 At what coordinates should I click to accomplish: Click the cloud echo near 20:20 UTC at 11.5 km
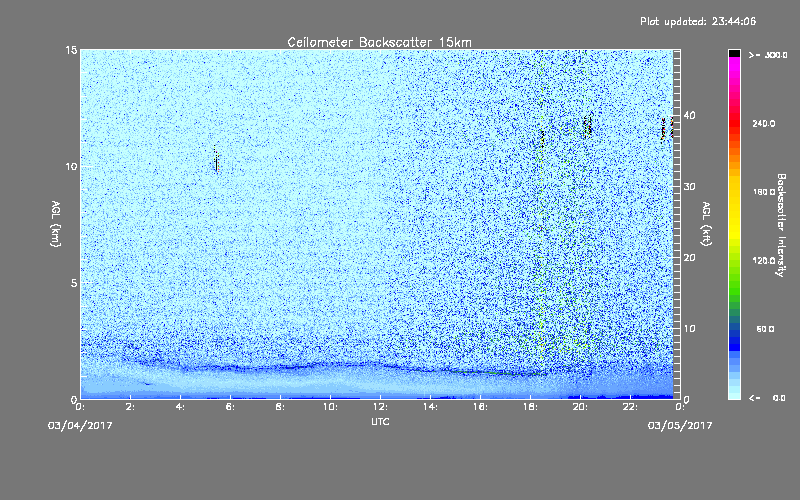click(x=588, y=126)
